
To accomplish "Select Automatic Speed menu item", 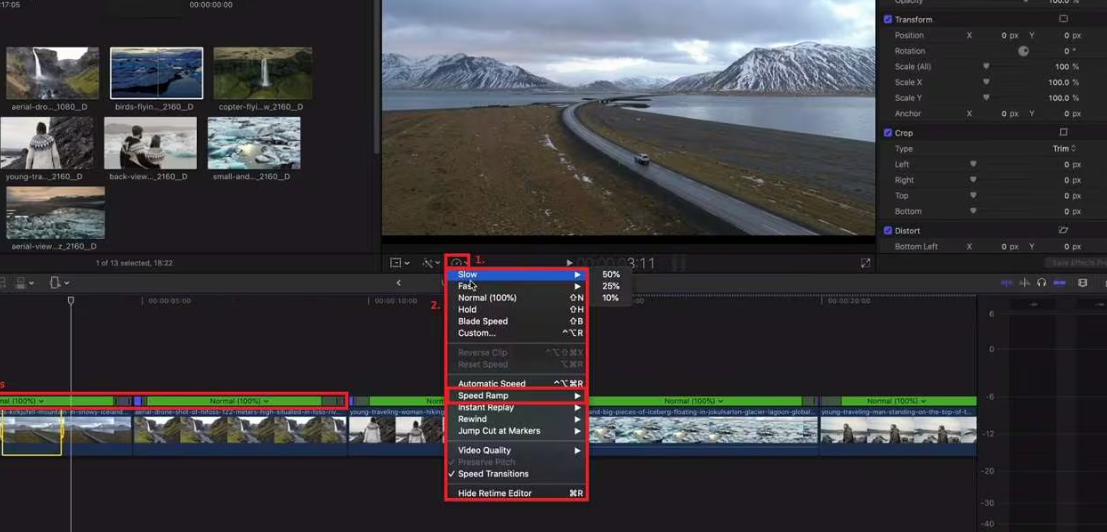I will [516, 384].
